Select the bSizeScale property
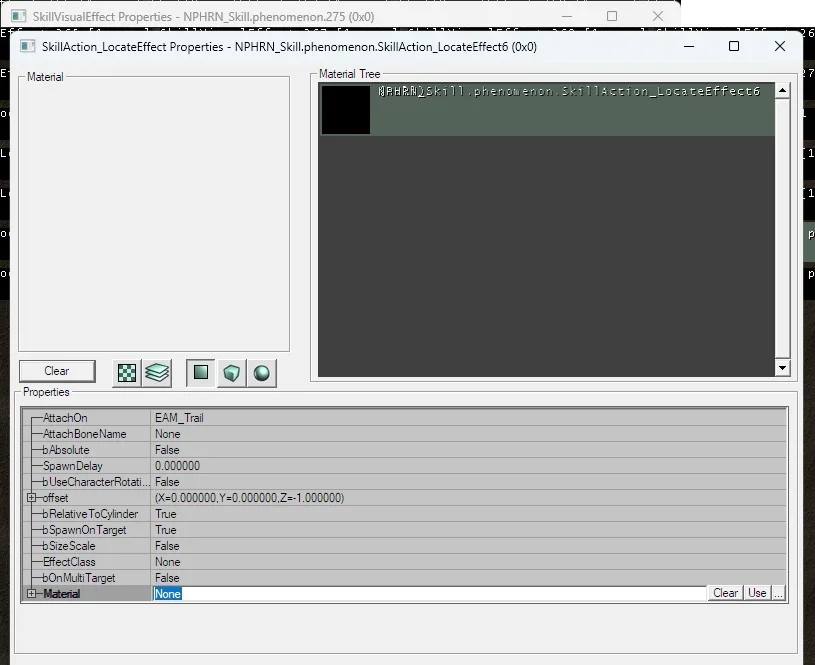The width and height of the screenshot is (815, 665). [69, 546]
